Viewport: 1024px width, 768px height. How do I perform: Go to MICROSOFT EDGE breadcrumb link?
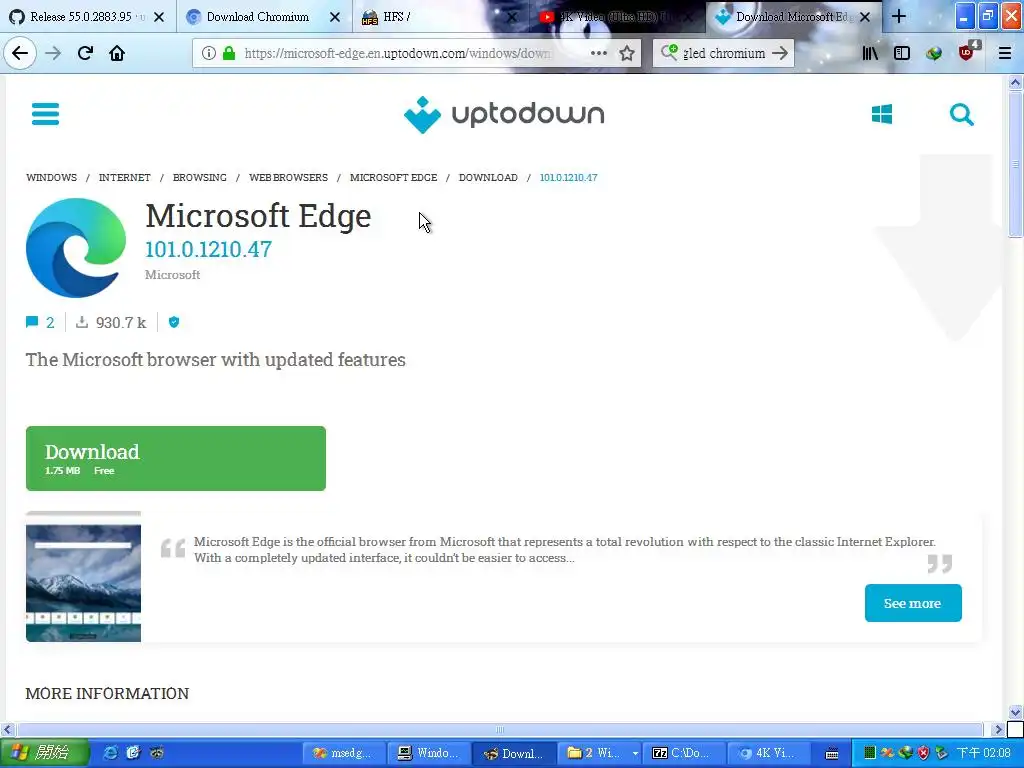click(x=394, y=178)
